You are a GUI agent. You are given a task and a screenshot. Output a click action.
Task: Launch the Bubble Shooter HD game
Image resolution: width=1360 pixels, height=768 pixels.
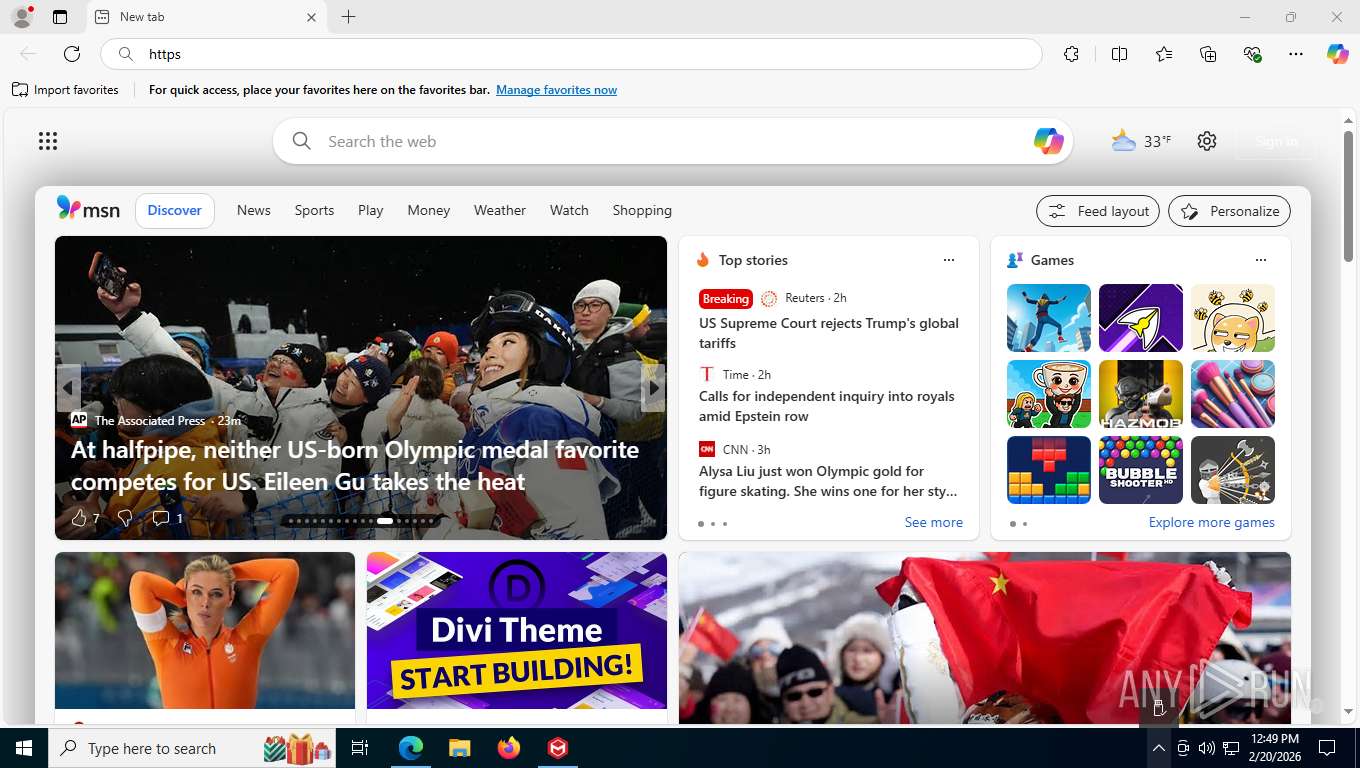pyautogui.click(x=1141, y=470)
